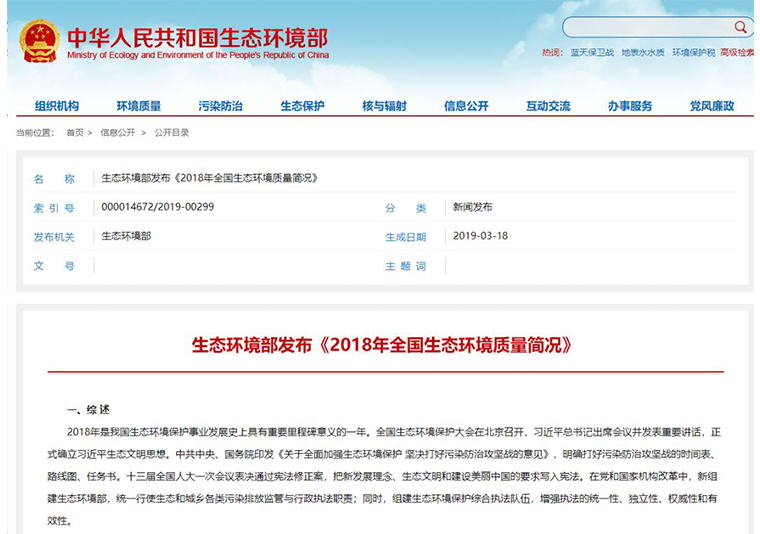Open the 生态保护 menu
This screenshot has width=760, height=534.
click(302, 106)
